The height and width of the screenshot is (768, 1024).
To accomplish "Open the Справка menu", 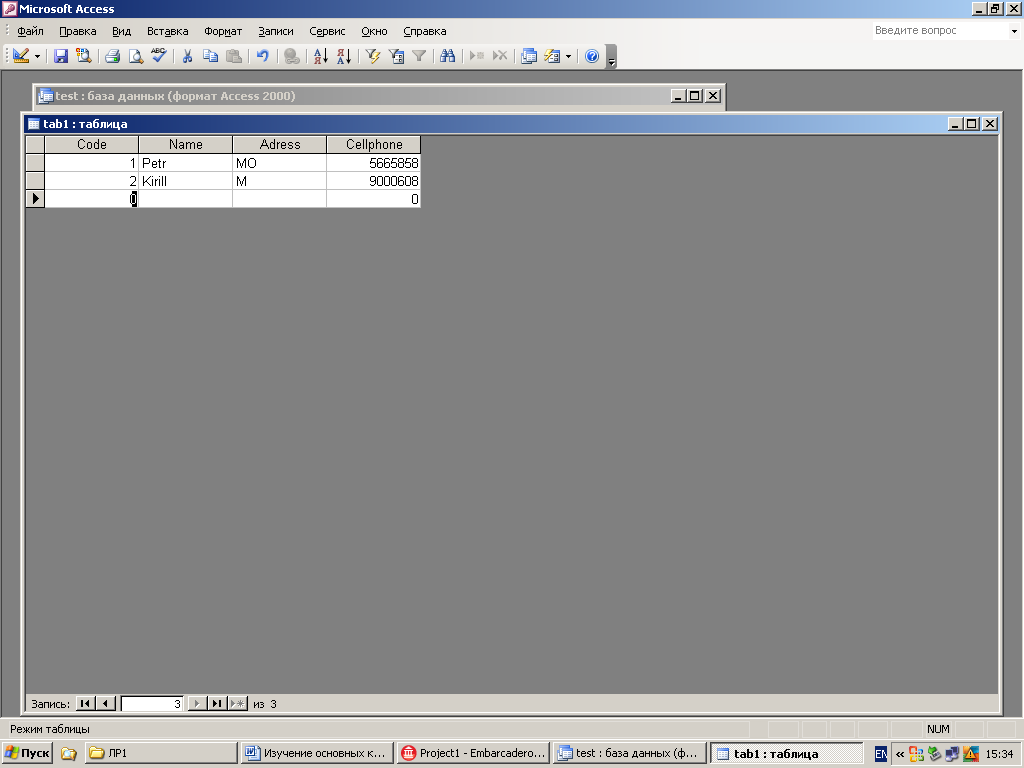I will [424, 31].
